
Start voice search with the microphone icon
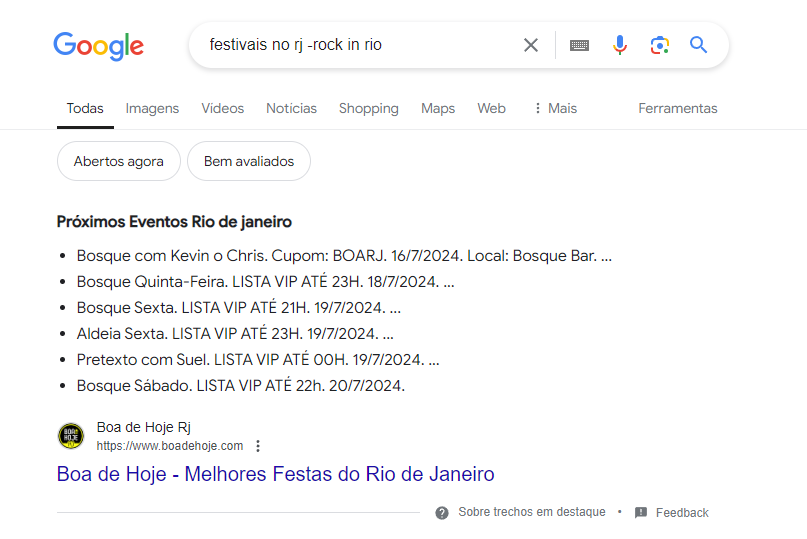620,45
